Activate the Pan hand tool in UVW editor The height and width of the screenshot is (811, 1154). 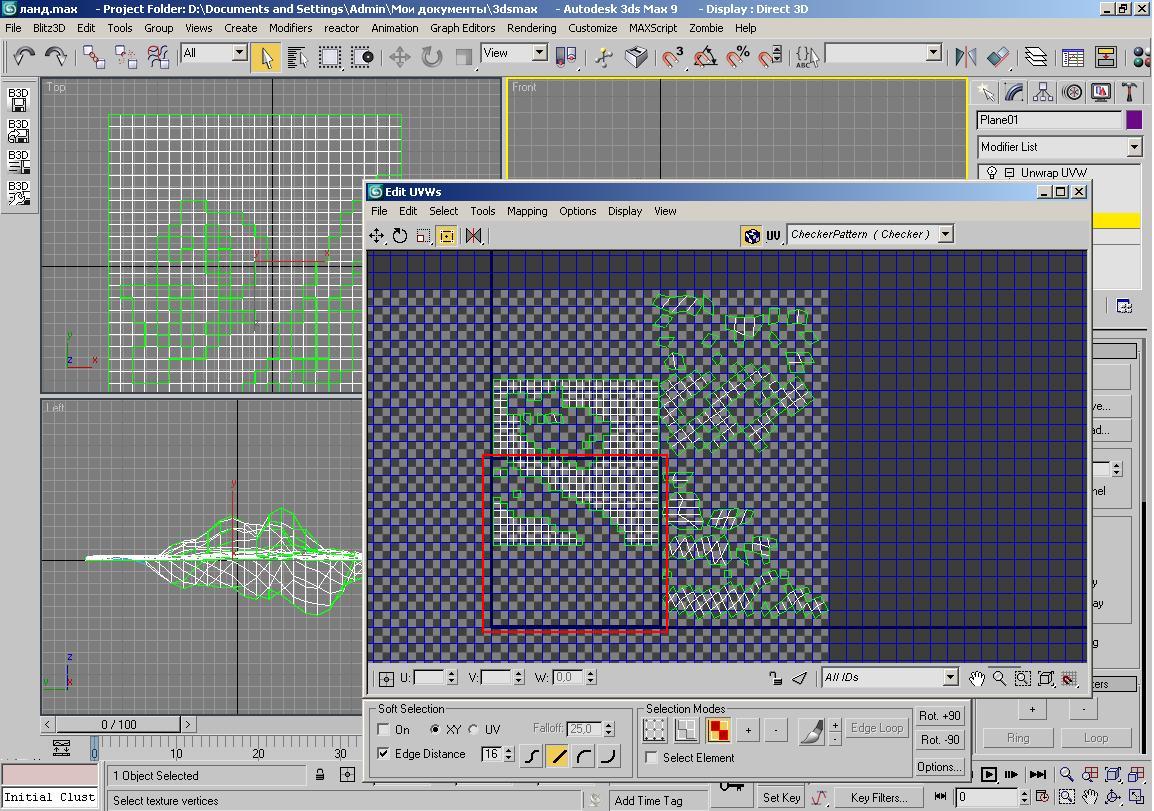pyautogui.click(x=976, y=678)
